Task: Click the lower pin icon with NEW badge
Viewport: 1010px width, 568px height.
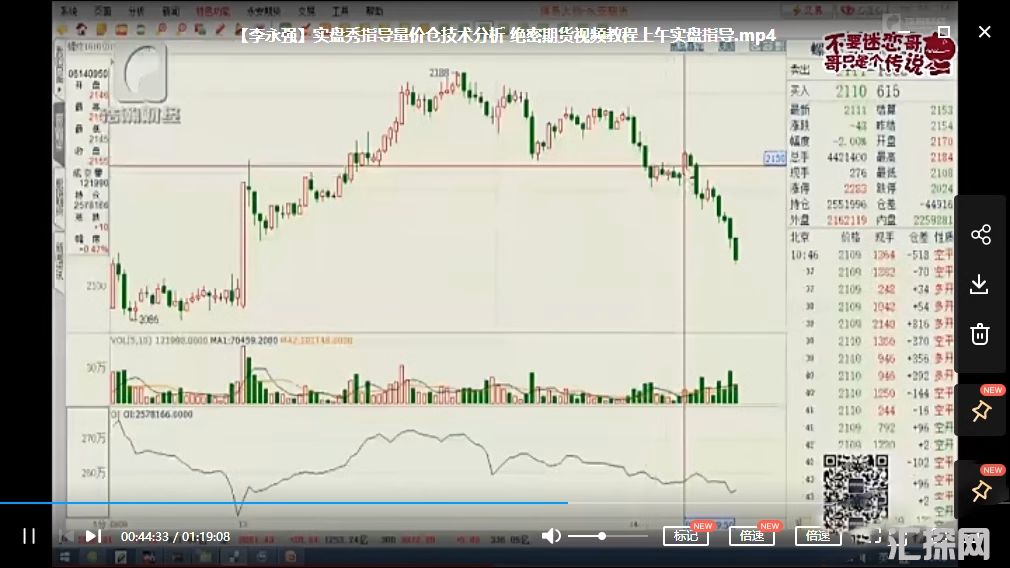Action: pos(981,490)
